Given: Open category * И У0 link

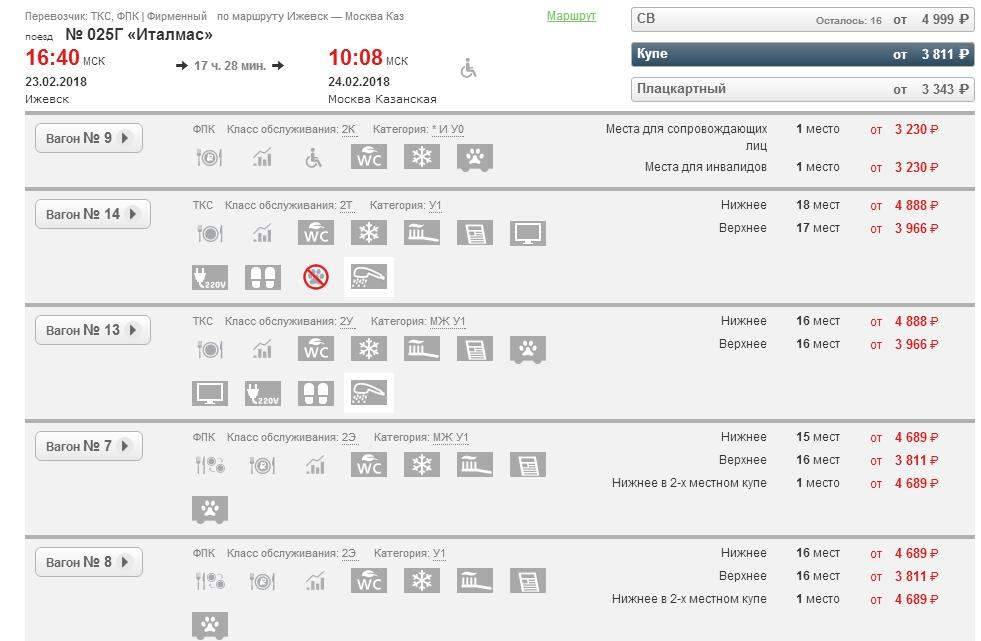Looking at the screenshot, I should [x=448, y=129].
